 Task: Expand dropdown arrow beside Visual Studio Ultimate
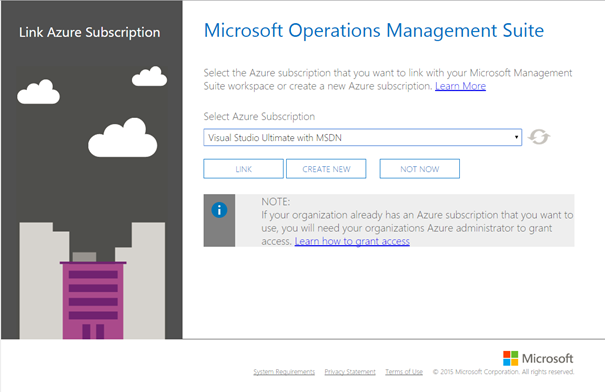[516, 137]
